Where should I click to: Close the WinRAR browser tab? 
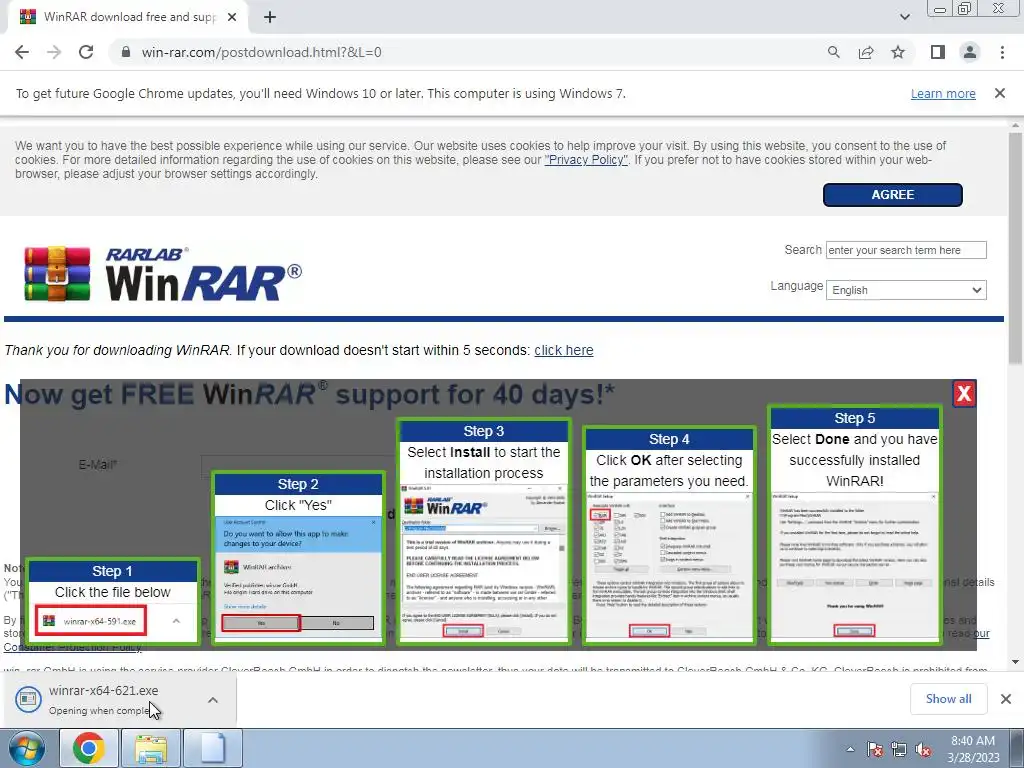[x=232, y=18]
